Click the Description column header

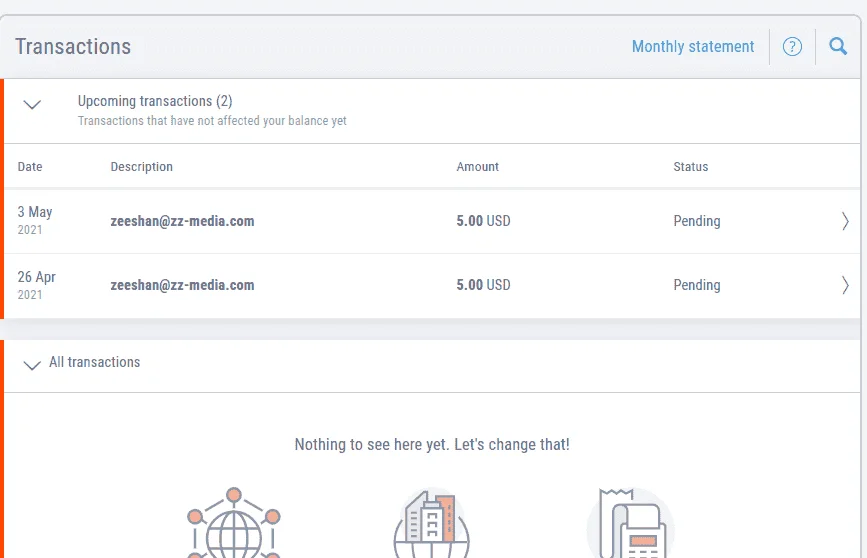tap(142, 166)
